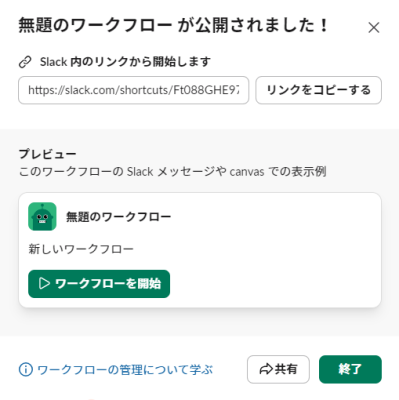399x400 pixels.
Task: Finish by clicking the 終了 button
Action: 350,369
